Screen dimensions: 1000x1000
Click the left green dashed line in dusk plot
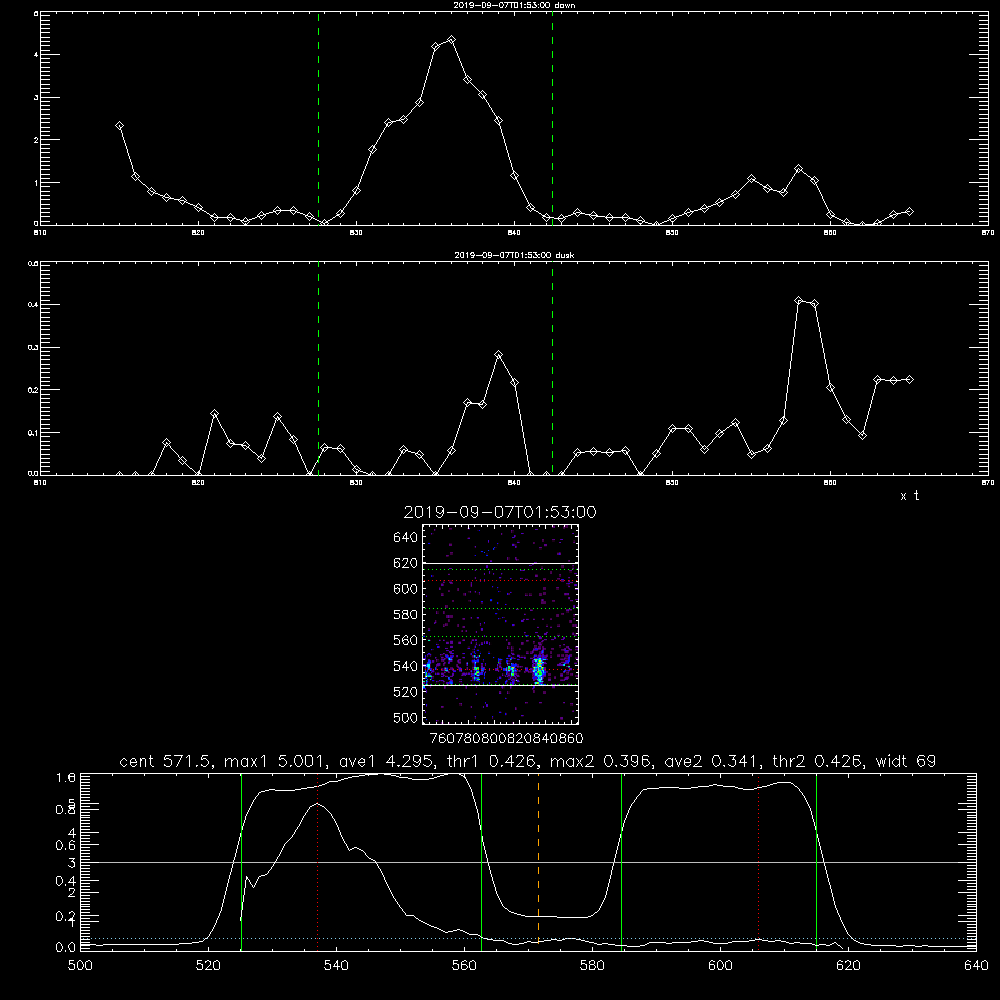tap(318, 368)
